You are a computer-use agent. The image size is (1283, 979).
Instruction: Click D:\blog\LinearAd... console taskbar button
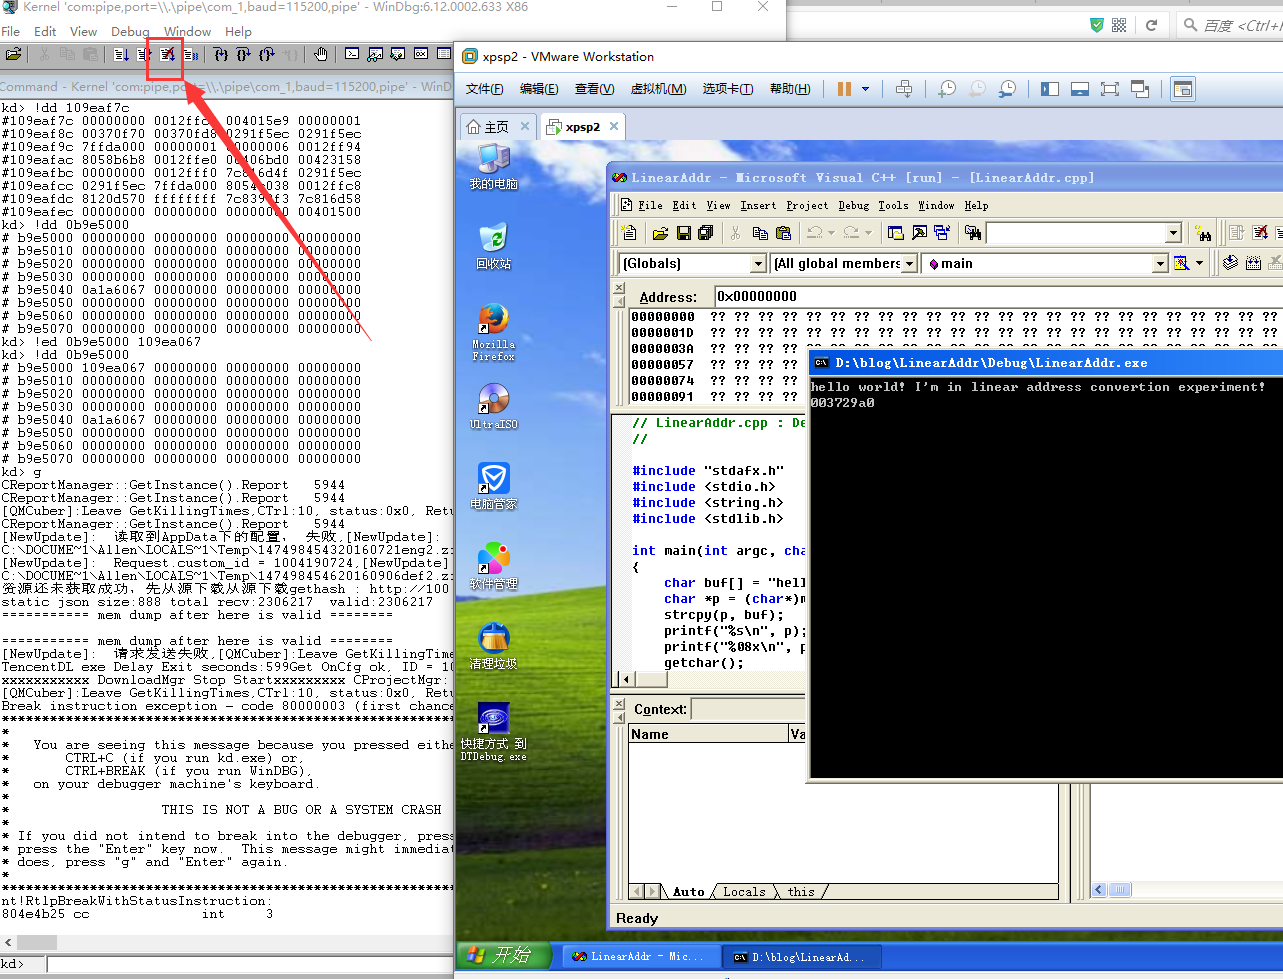pos(803,957)
